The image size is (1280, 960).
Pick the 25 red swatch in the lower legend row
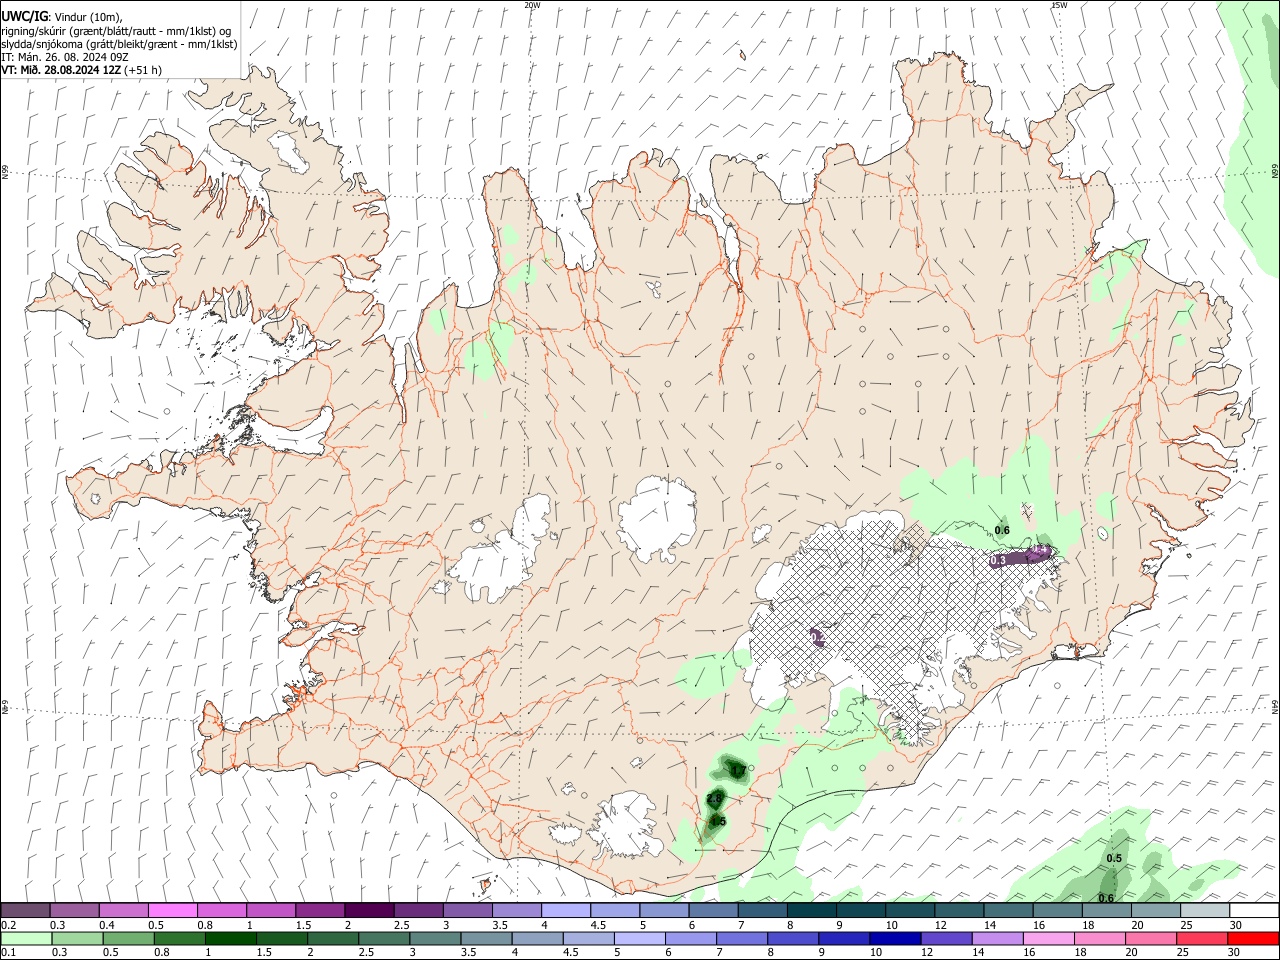click(1202, 938)
